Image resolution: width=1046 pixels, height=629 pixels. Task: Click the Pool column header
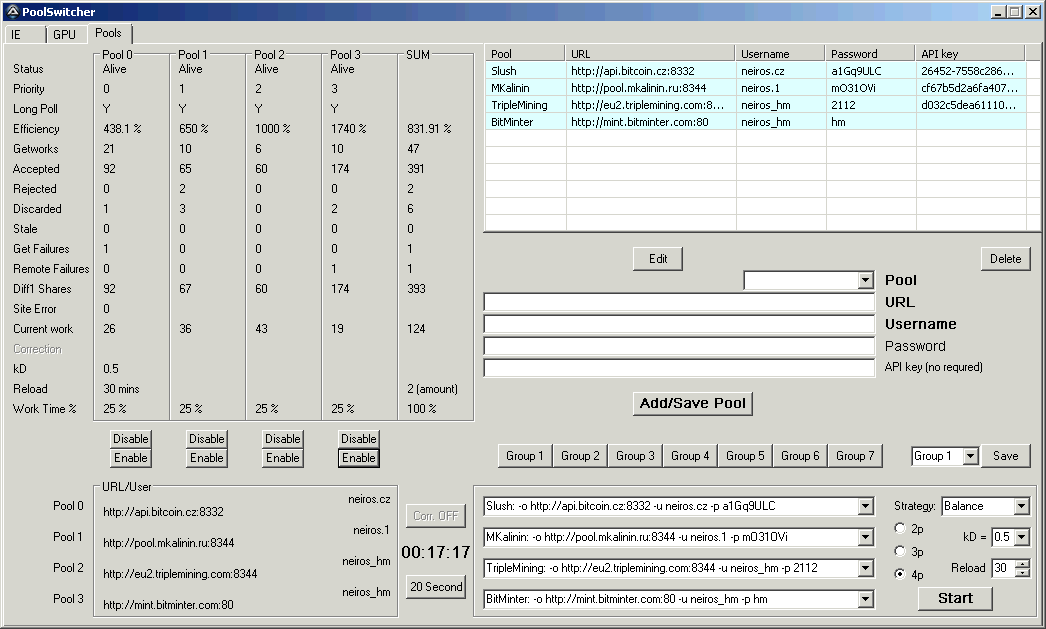click(526, 54)
